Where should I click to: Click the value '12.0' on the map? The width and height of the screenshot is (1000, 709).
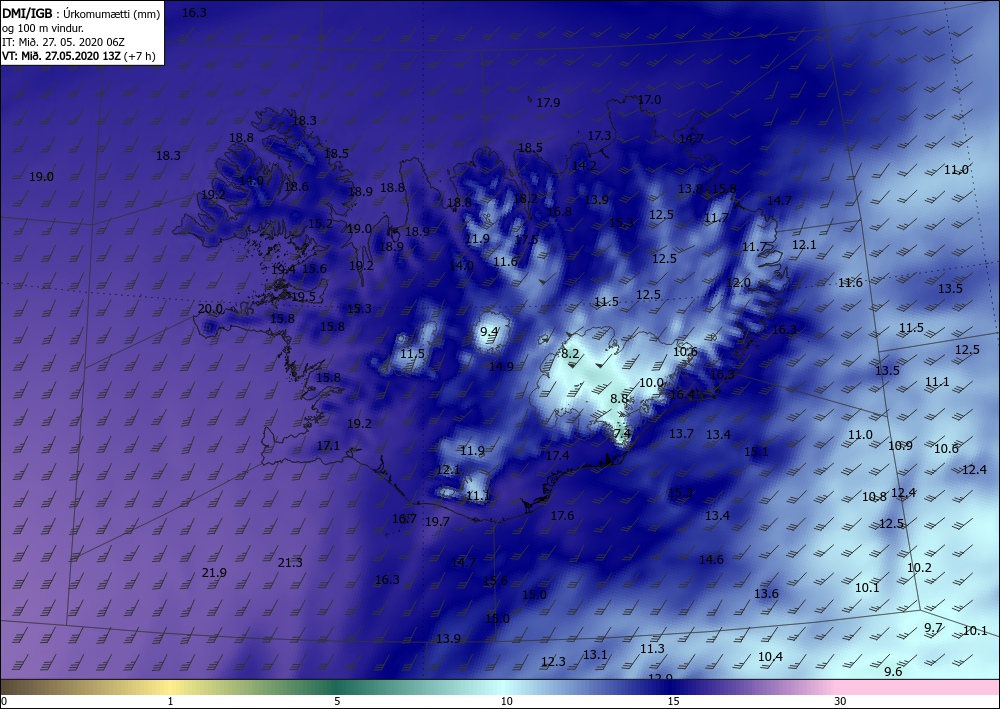coord(739,282)
